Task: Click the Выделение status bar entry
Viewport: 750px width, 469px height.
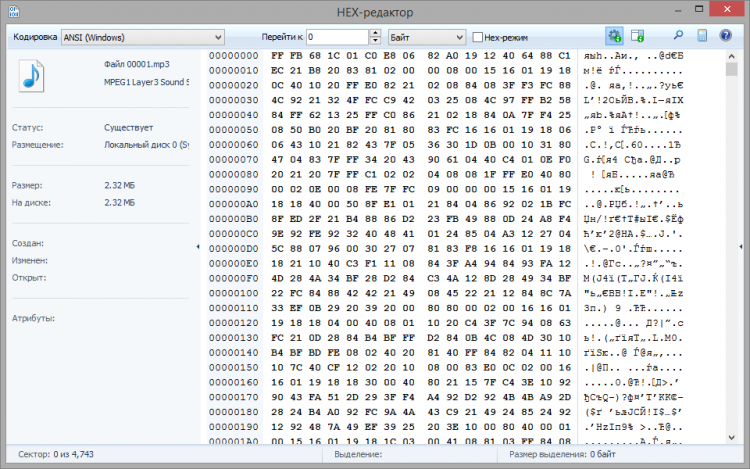Action: [358, 454]
